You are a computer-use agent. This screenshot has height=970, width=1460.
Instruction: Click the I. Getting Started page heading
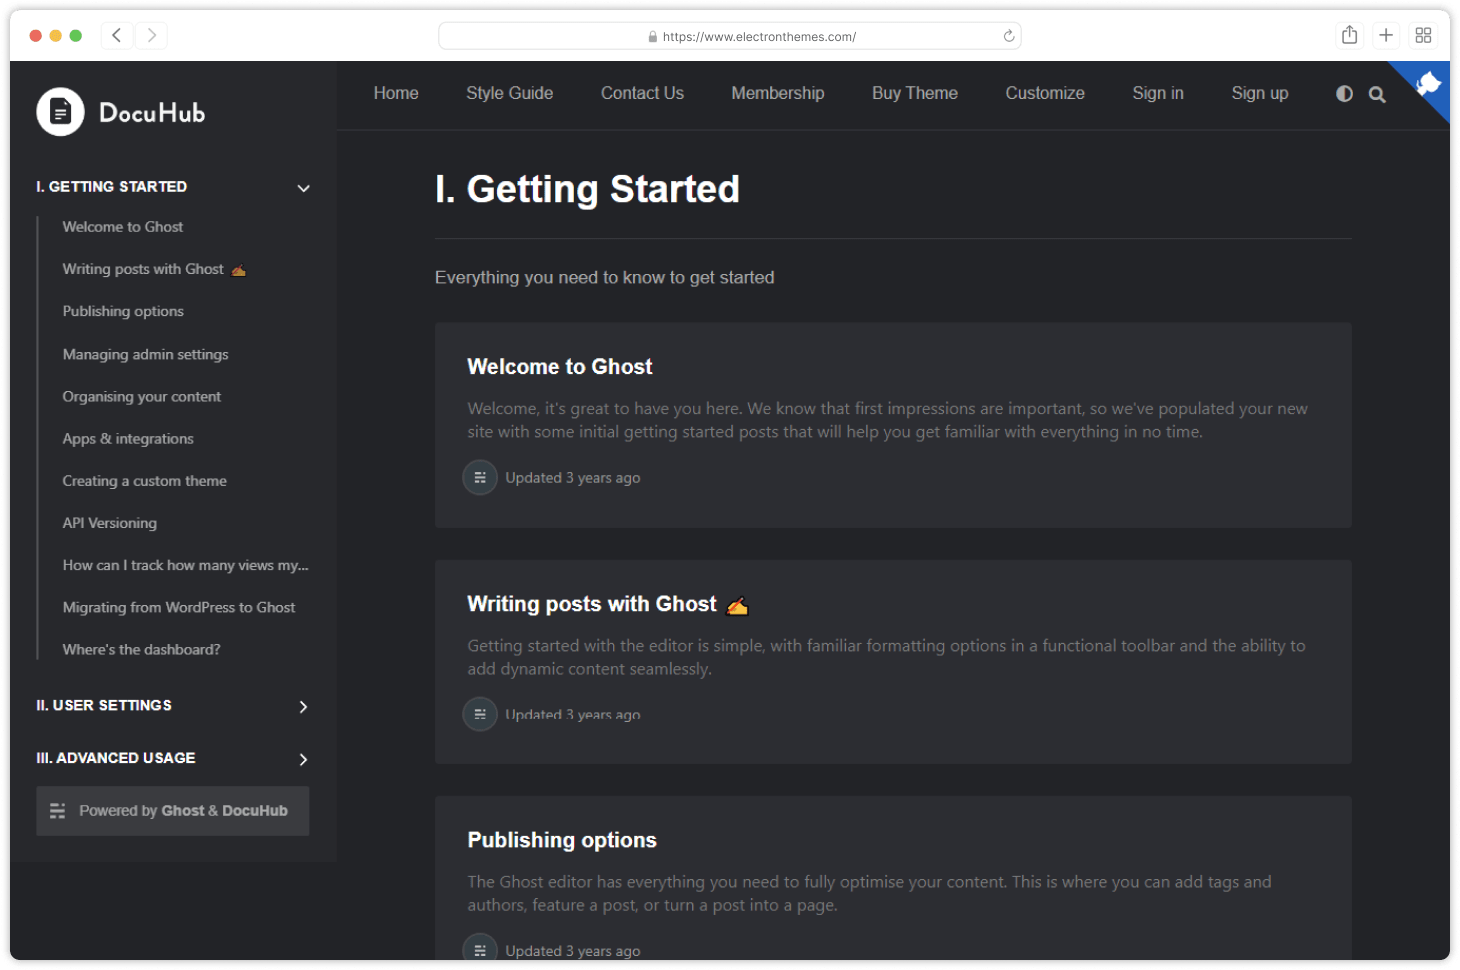click(587, 189)
